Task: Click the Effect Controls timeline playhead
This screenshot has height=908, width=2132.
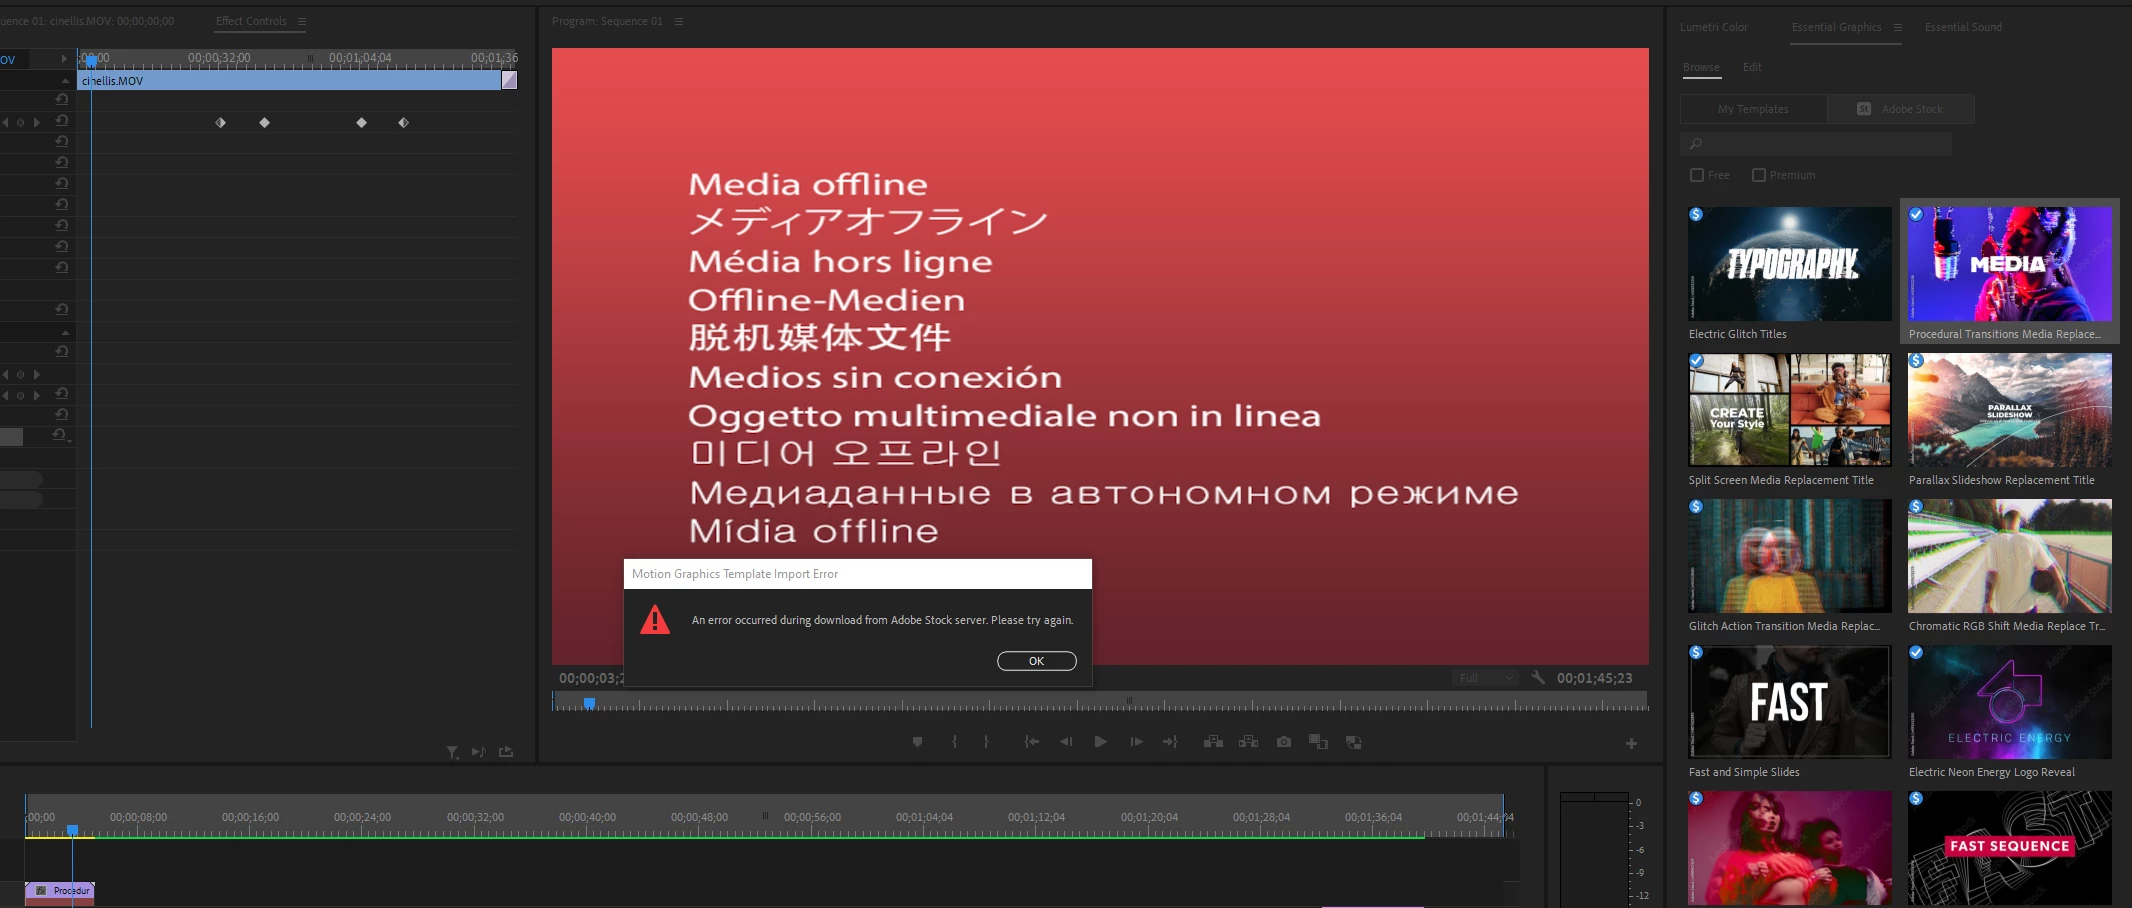Action: [91, 61]
